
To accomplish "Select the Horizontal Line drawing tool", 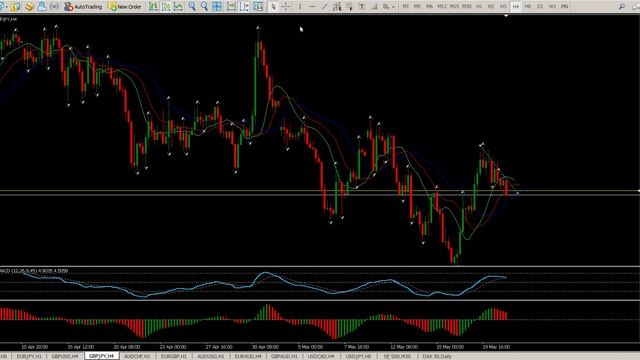I will 312,7.
